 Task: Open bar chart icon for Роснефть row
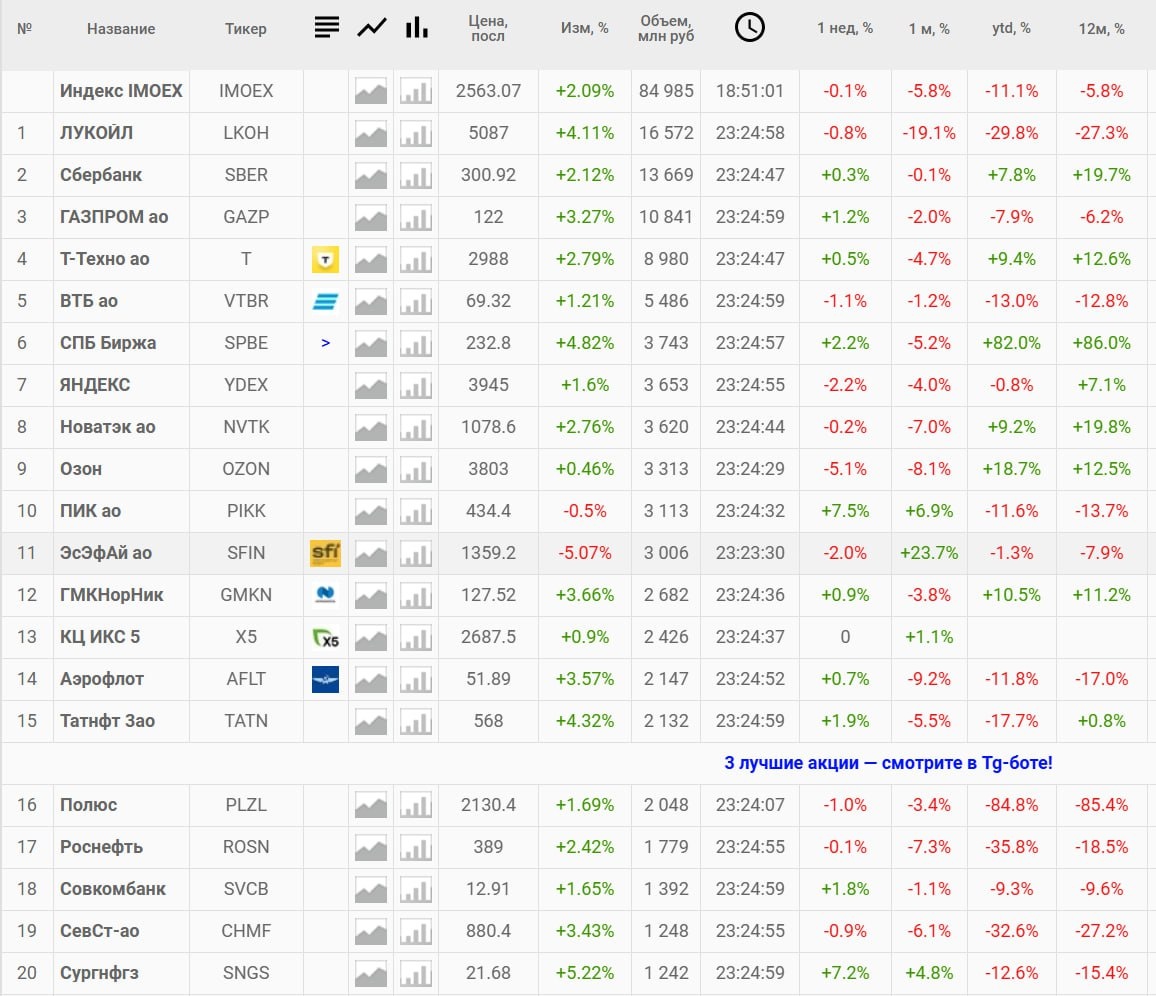coord(416,849)
